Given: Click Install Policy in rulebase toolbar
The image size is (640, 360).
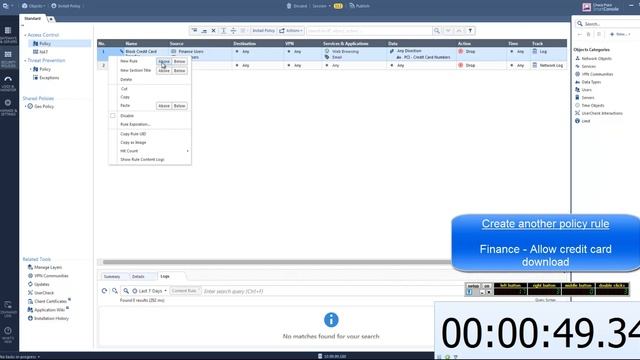Looking at the screenshot, I should pos(263,31).
